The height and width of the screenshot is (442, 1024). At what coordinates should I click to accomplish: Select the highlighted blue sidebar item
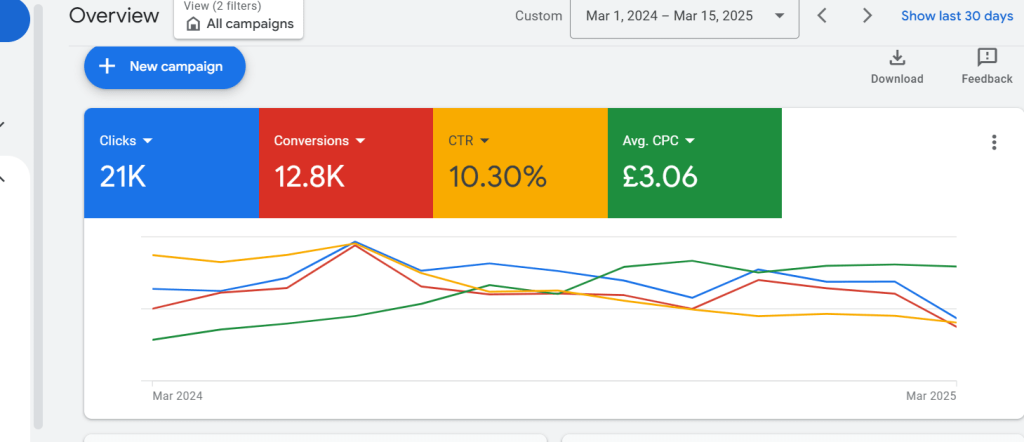[x=14, y=20]
